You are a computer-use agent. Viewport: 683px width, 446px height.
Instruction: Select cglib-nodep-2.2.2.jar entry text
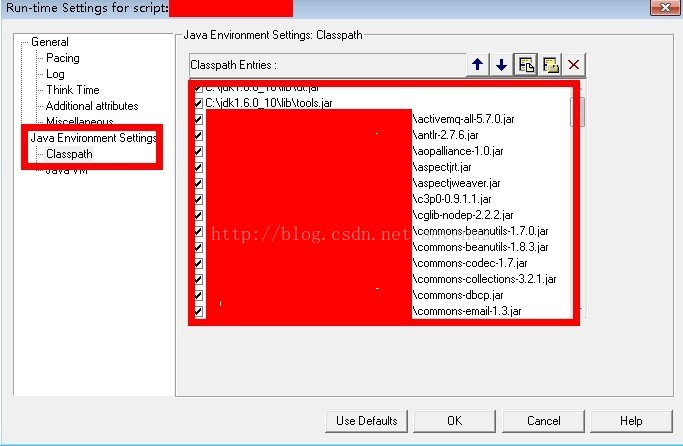pyautogui.click(x=463, y=215)
